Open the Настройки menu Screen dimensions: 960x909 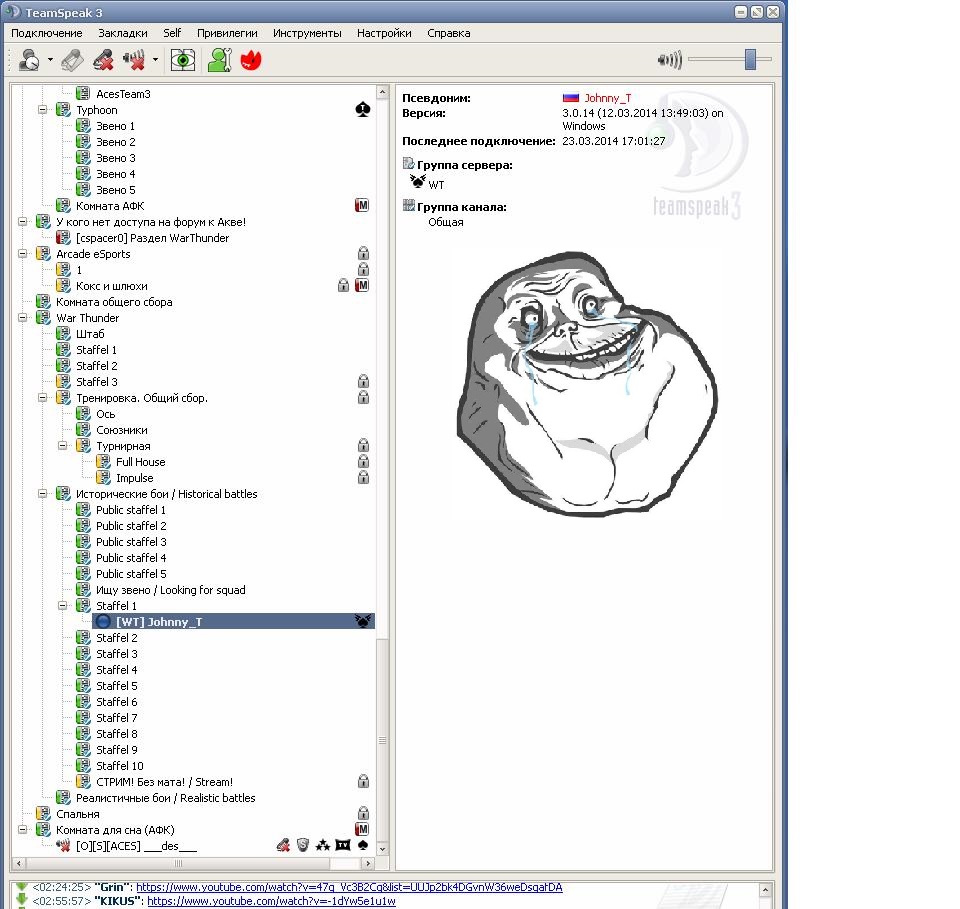tap(384, 33)
